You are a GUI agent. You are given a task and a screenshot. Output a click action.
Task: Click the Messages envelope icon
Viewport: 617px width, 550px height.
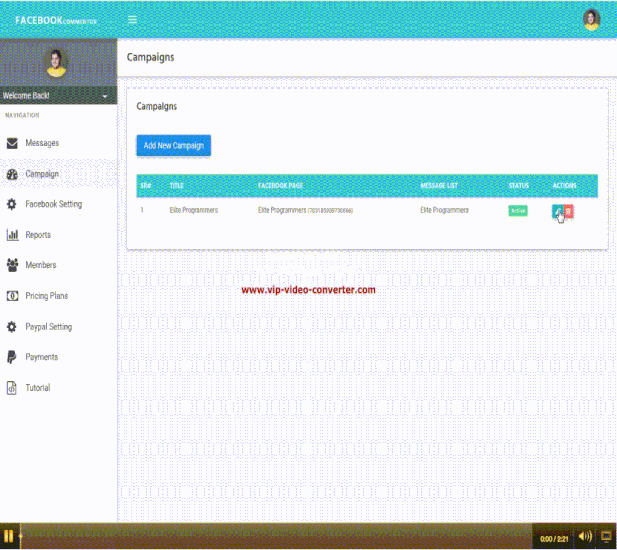[12, 143]
